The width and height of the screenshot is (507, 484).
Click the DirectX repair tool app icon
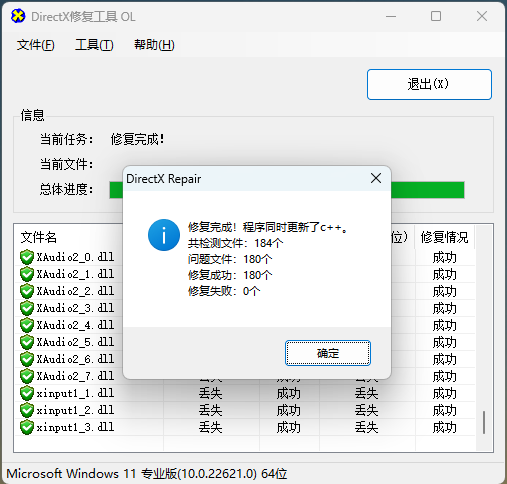[x=18, y=16]
